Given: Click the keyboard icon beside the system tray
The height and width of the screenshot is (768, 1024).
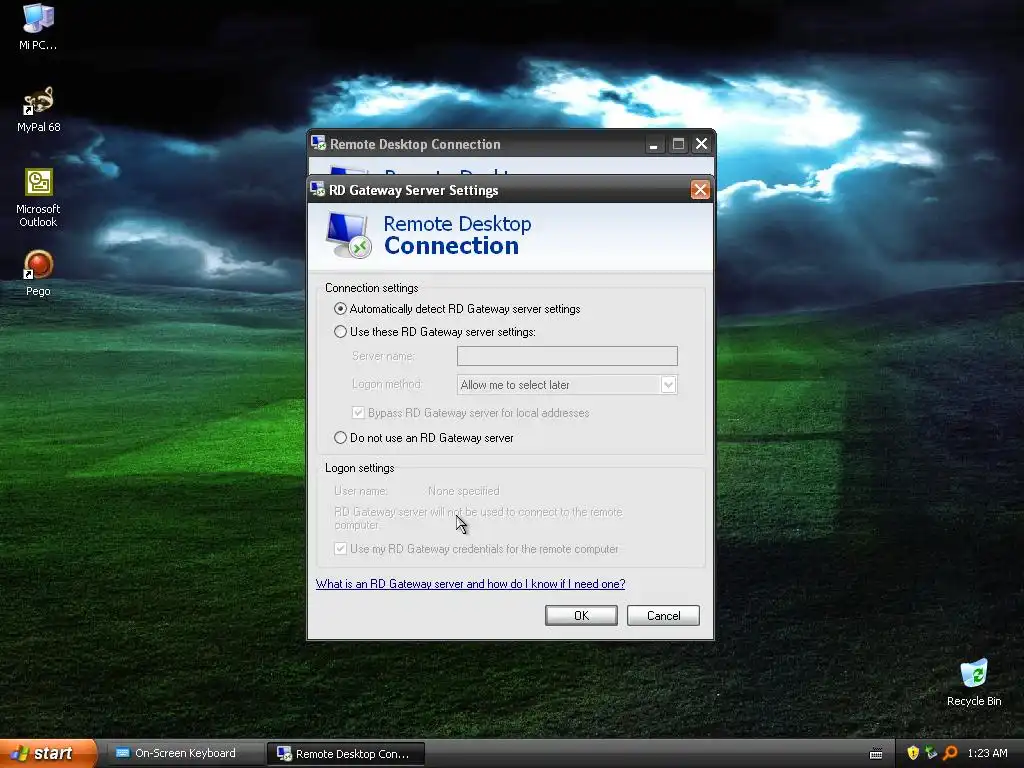Looking at the screenshot, I should 876,754.
